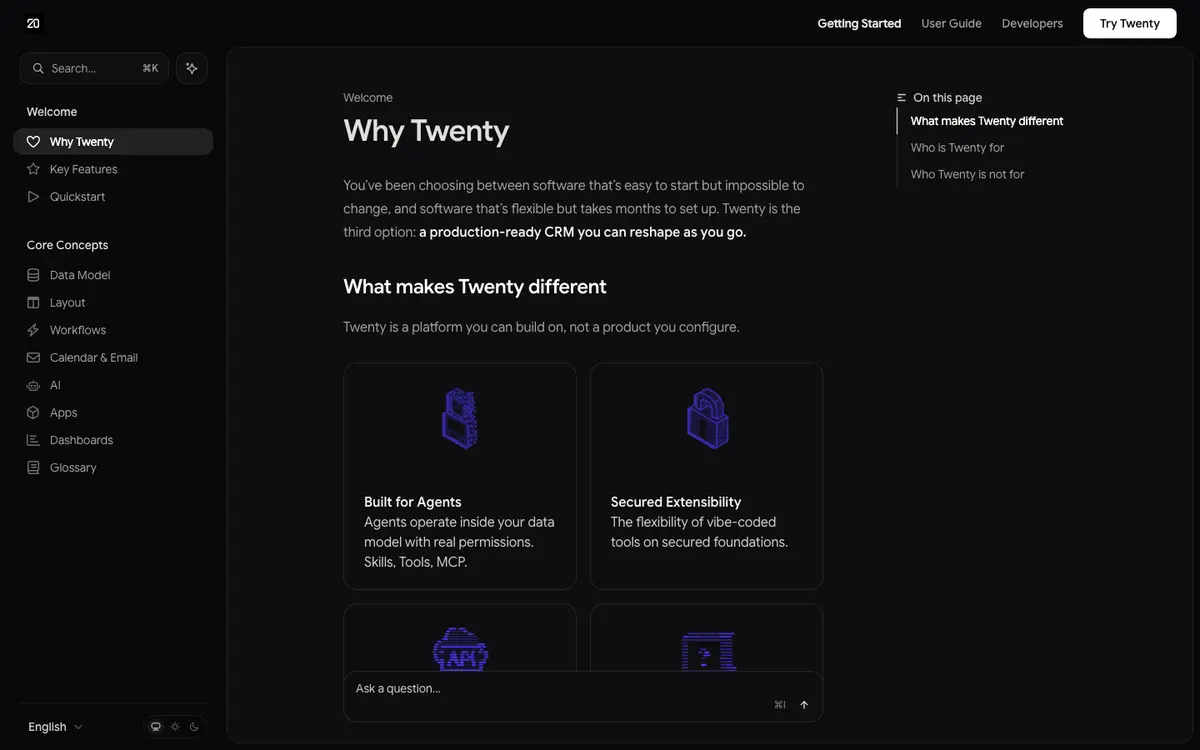
Task: Click the star icon beside Key Features
Action: point(33,169)
